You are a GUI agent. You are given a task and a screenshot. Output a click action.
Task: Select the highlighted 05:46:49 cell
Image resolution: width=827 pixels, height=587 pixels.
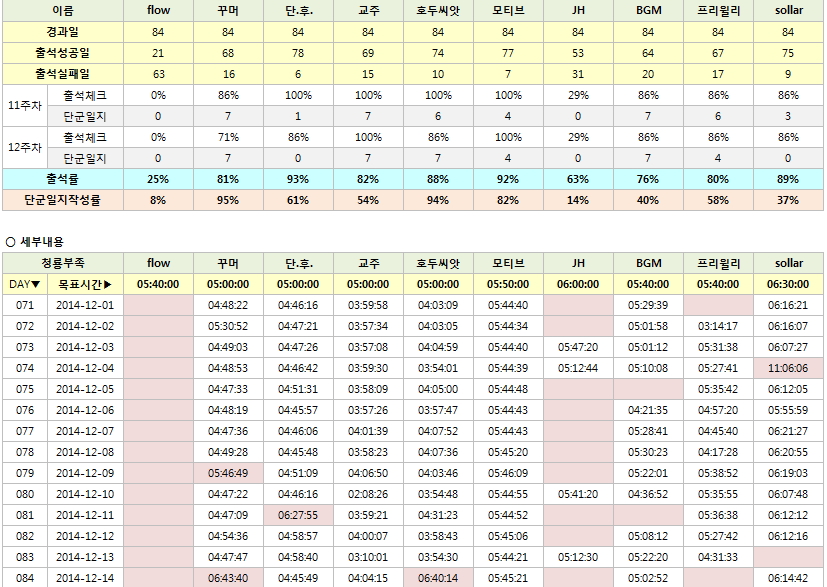click(228, 473)
